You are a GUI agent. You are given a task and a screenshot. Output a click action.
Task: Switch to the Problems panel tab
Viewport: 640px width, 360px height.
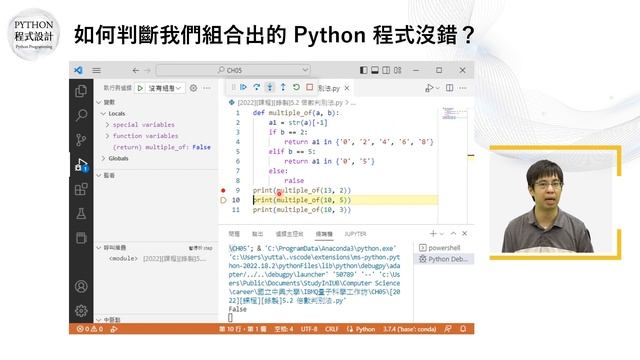coord(234,234)
